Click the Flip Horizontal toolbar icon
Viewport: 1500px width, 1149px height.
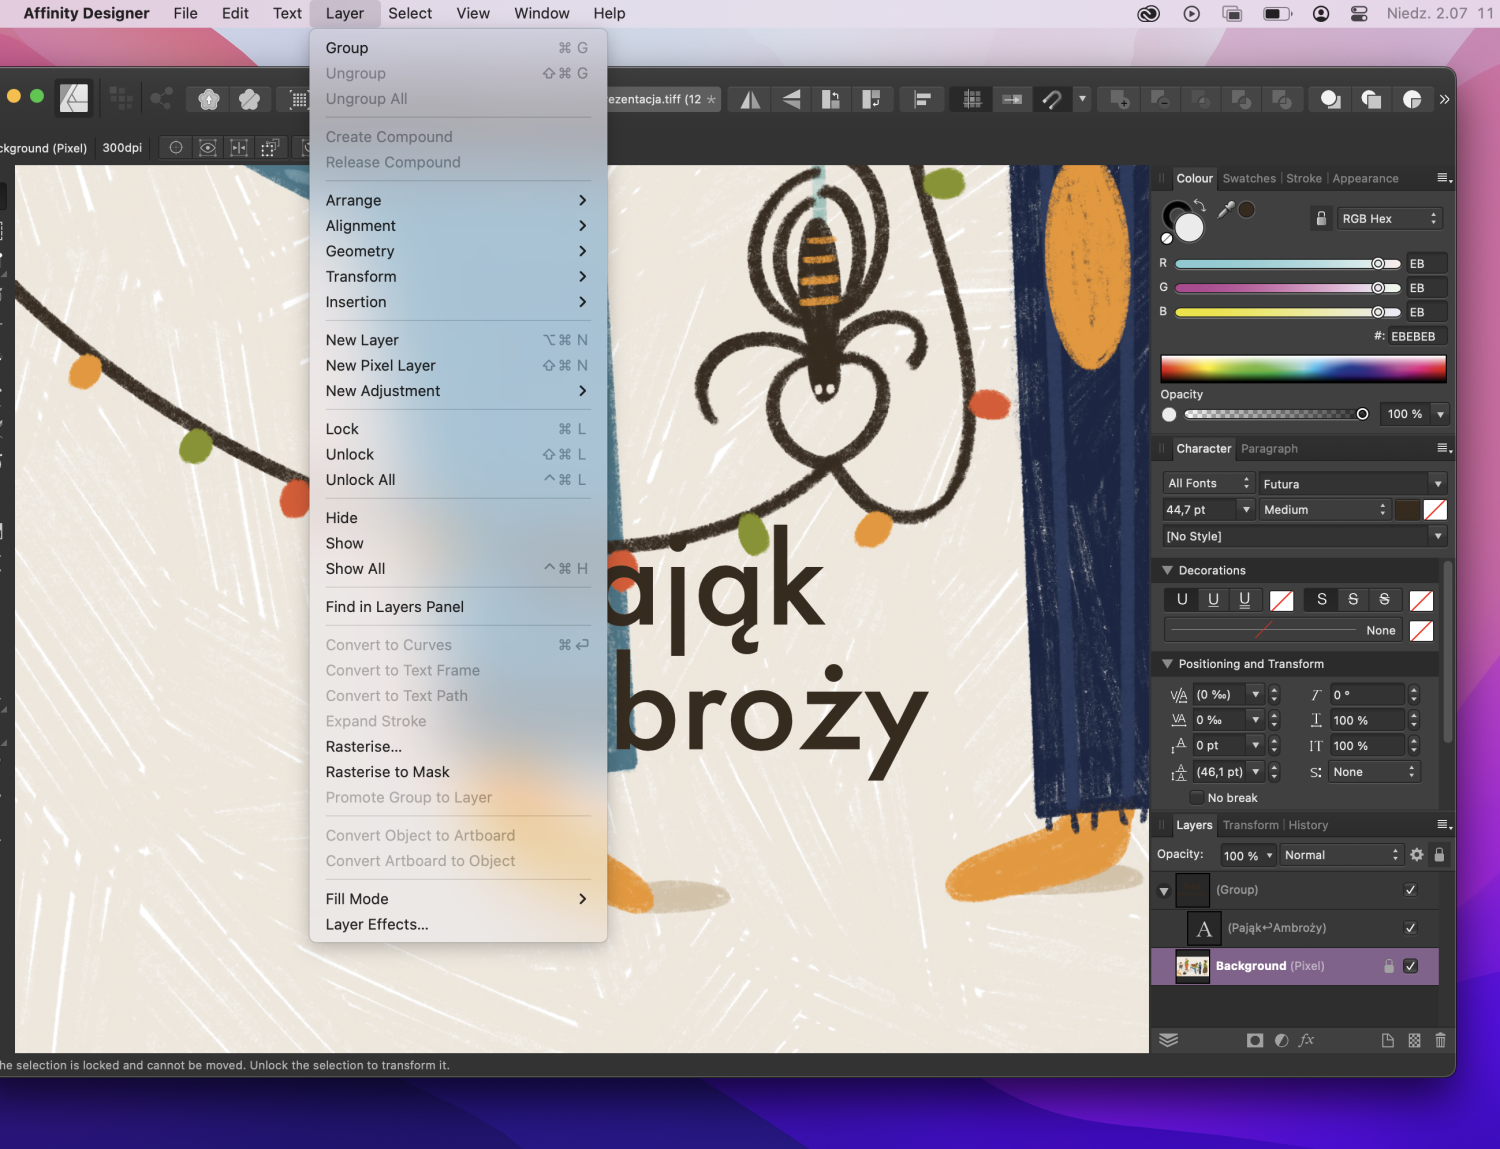750,99
